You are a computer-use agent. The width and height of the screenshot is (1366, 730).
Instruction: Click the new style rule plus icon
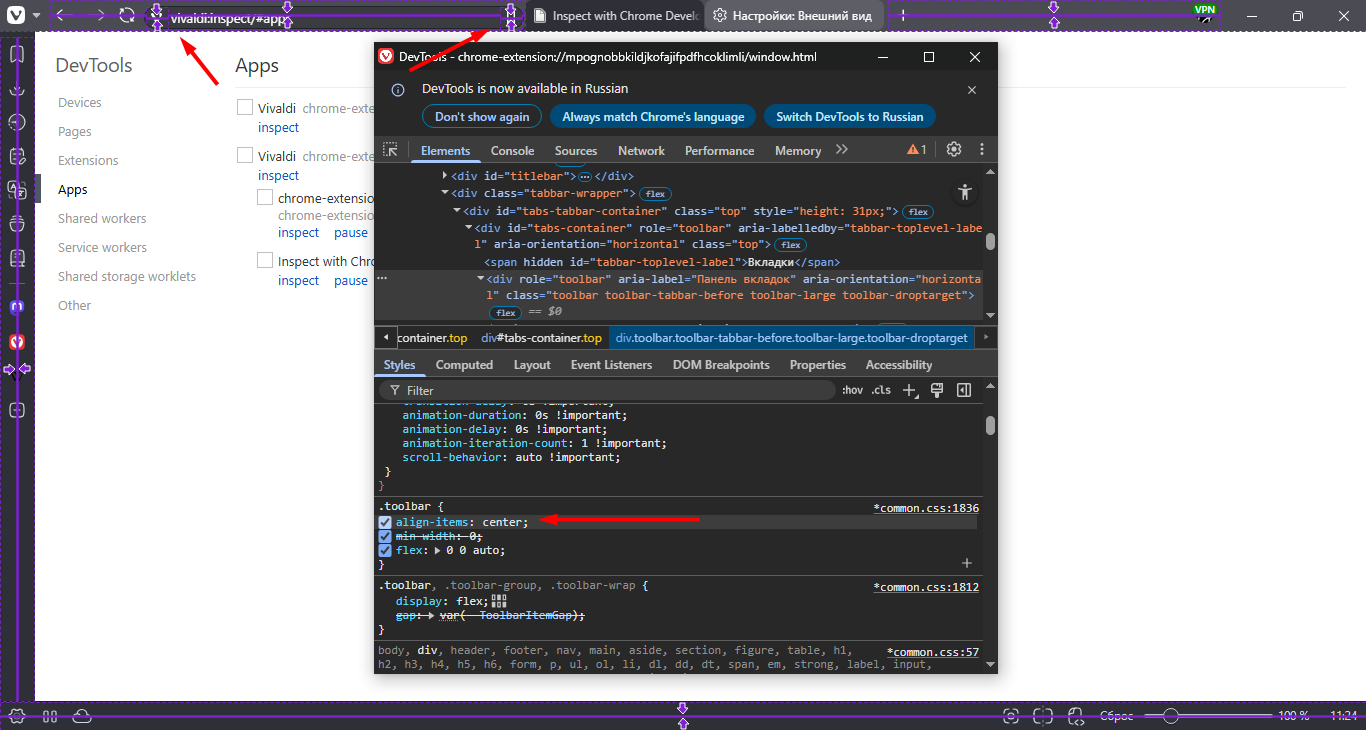pos(910,390)
